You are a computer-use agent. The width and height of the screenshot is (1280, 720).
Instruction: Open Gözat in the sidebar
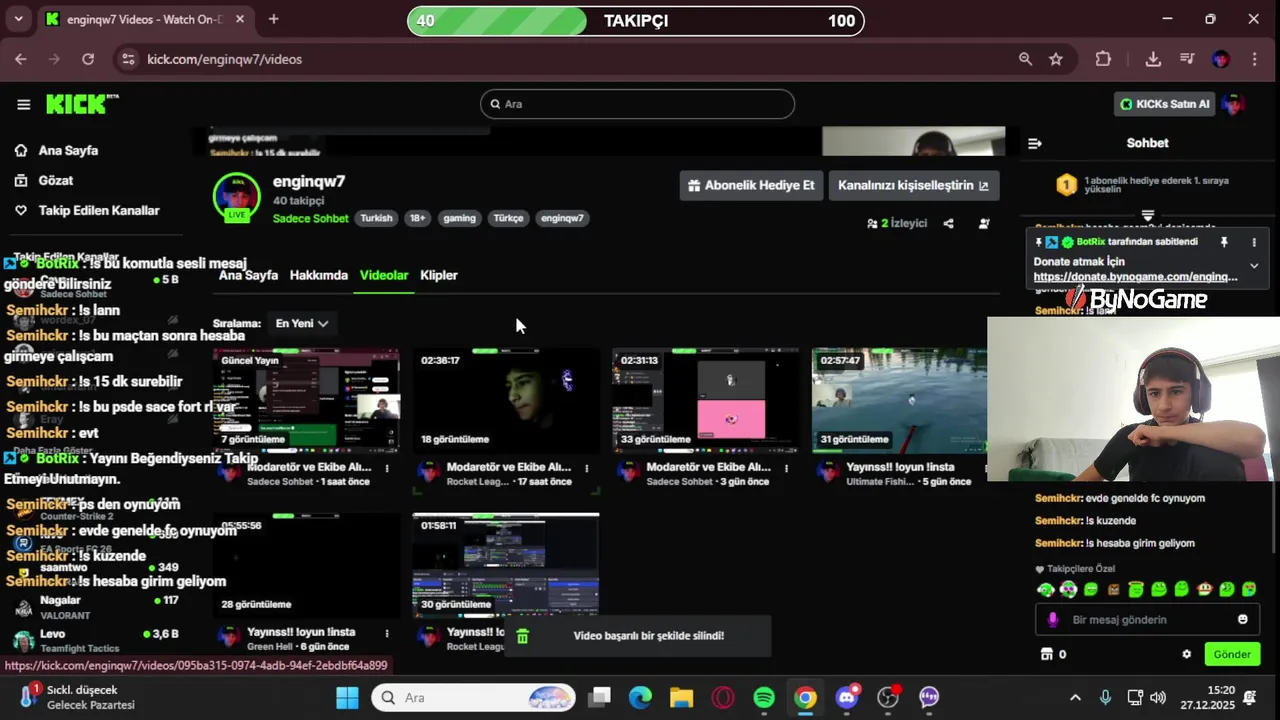(x=55, y=180)
